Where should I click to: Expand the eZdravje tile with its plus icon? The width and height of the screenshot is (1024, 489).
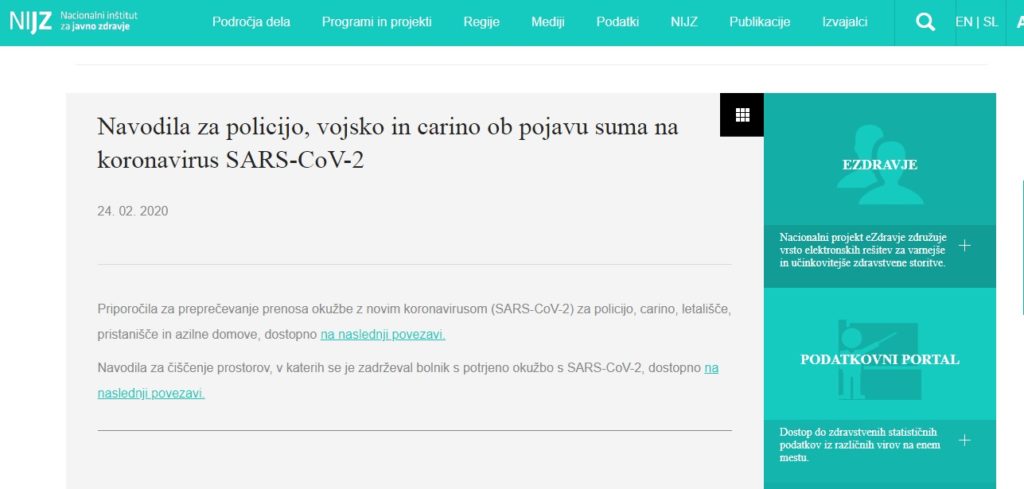(x=964, y=245)
